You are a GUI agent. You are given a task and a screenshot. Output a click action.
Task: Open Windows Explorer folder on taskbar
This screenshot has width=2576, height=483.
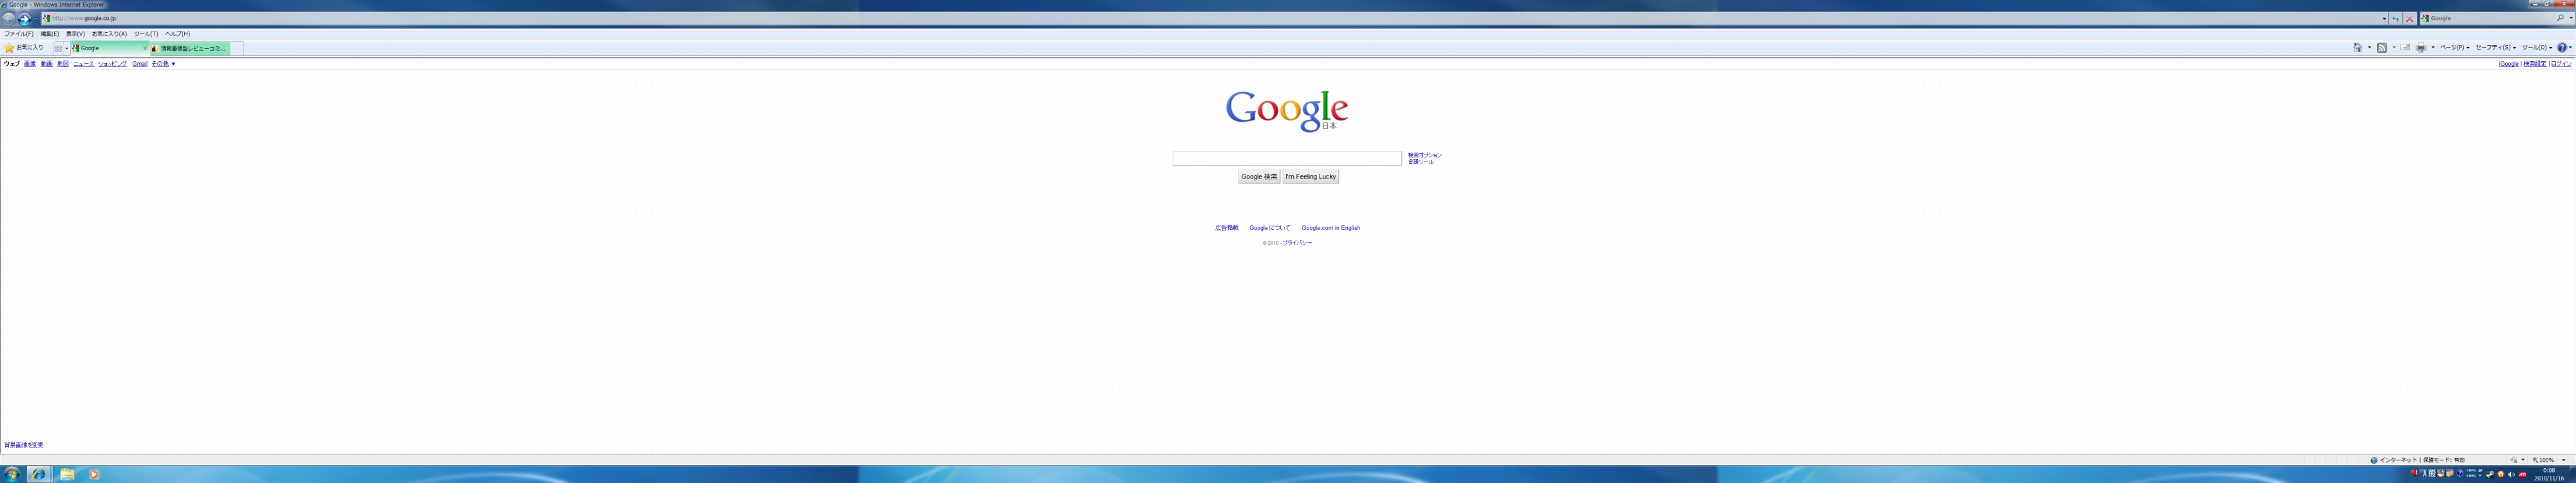pyautogui.click(x=67, y=474)
